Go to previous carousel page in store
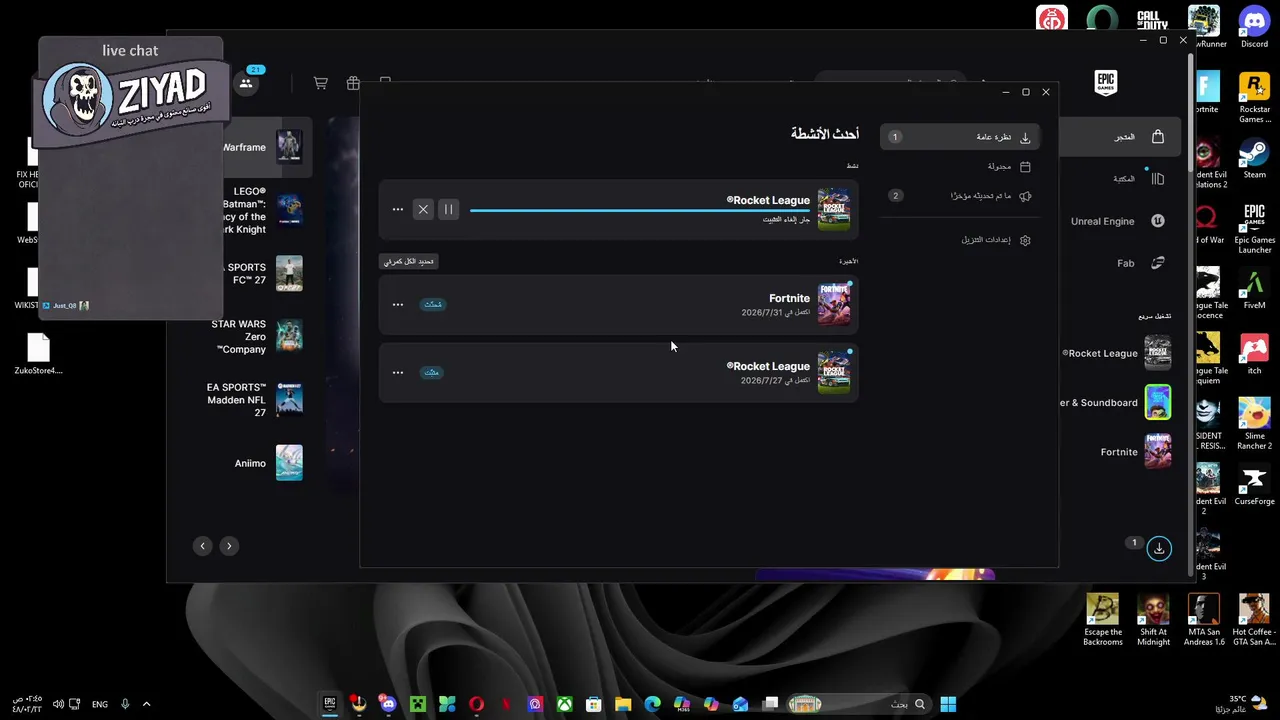Viewport: 1280px width, 720px height. (203, 546)
